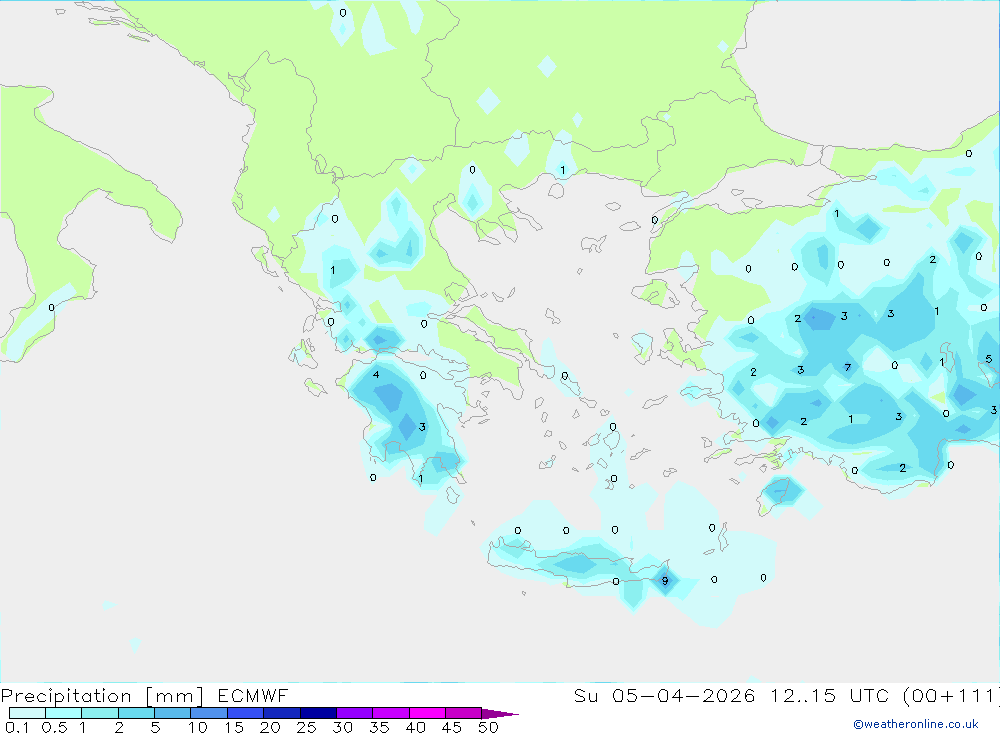Click the 2–5 mm legend color swatch
The height and width of the screenshot is (733, 1000).
click(136, 713)
